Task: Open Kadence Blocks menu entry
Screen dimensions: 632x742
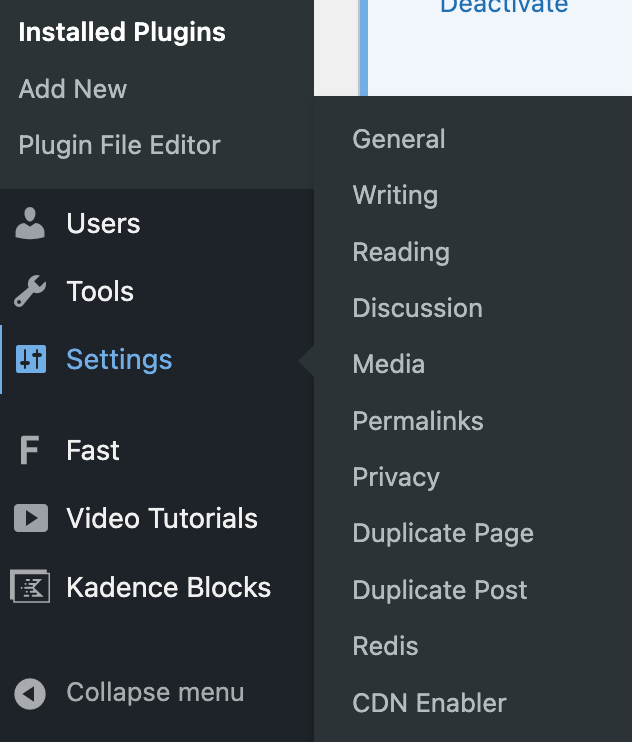Action: point(168,587)
